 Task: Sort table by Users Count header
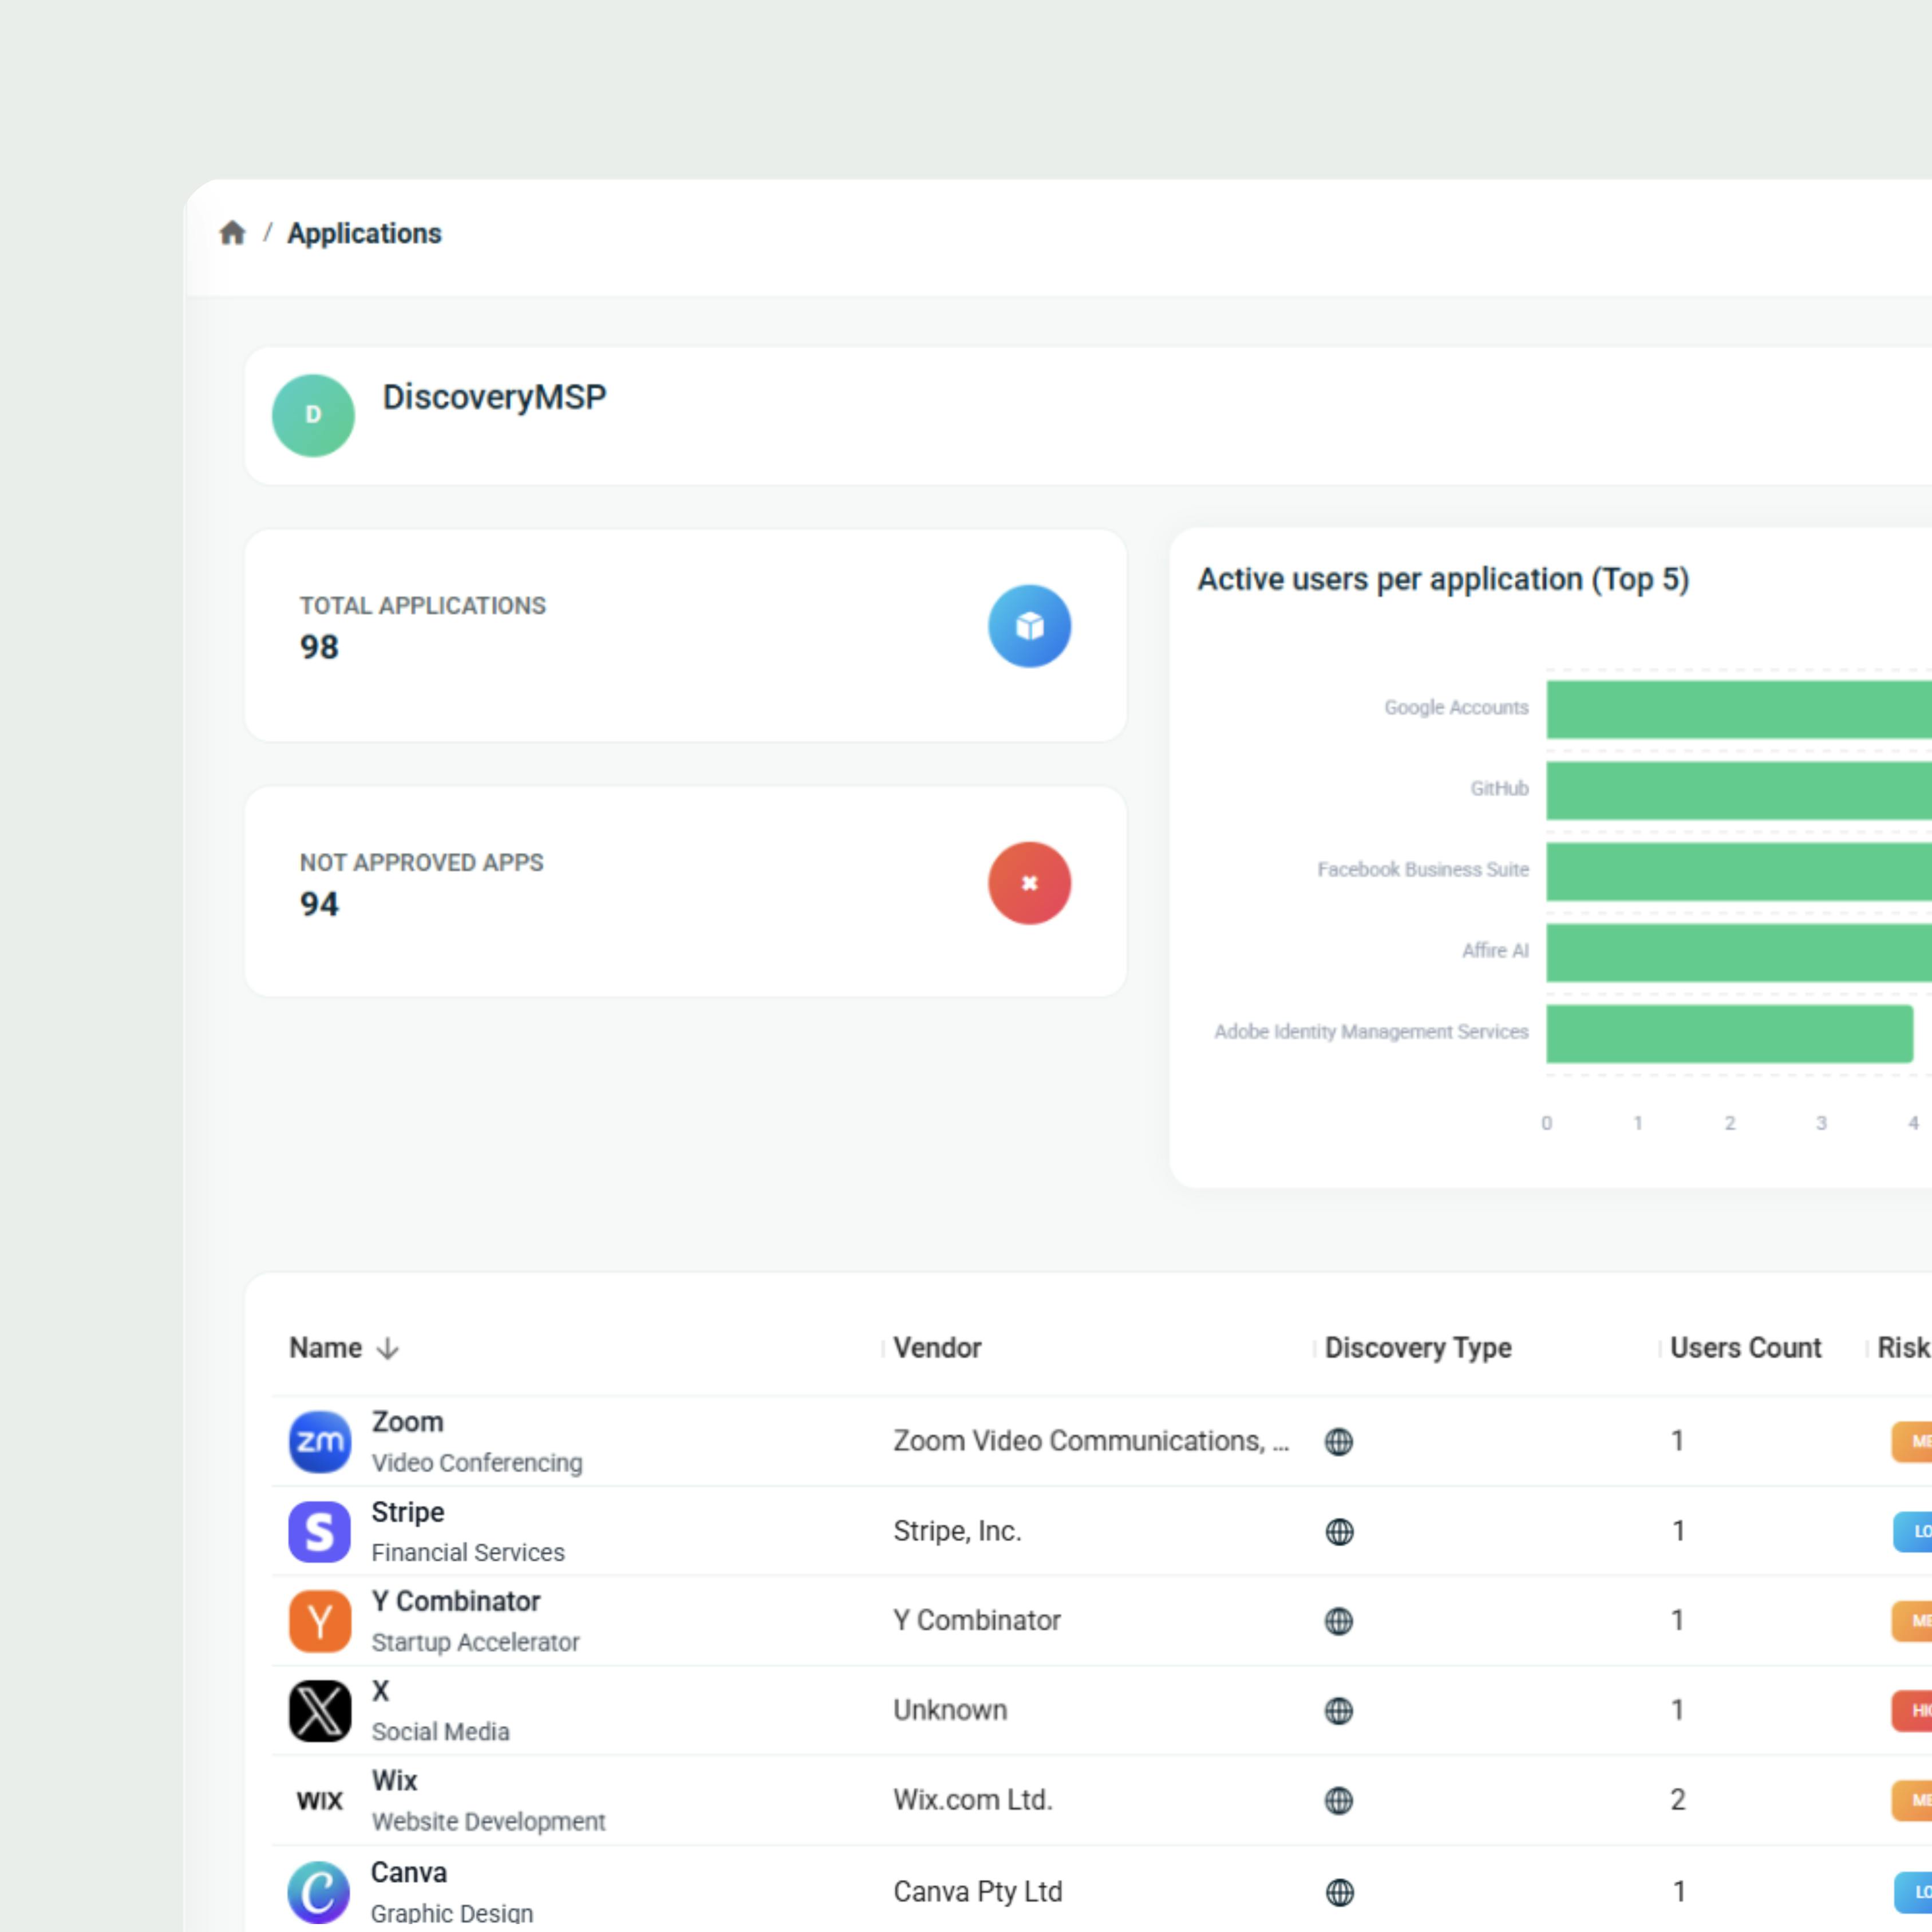click(x=1745, y=1348)
